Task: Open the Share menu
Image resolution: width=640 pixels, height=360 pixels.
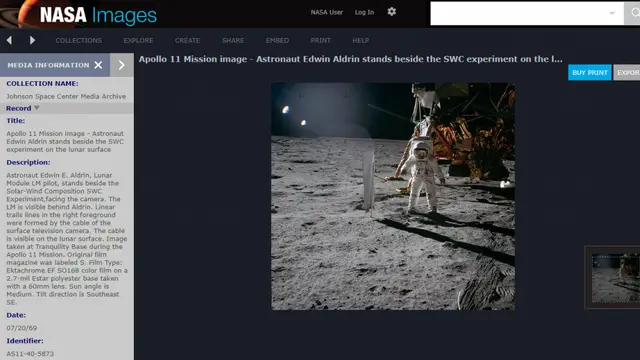Action: point(233,40)
